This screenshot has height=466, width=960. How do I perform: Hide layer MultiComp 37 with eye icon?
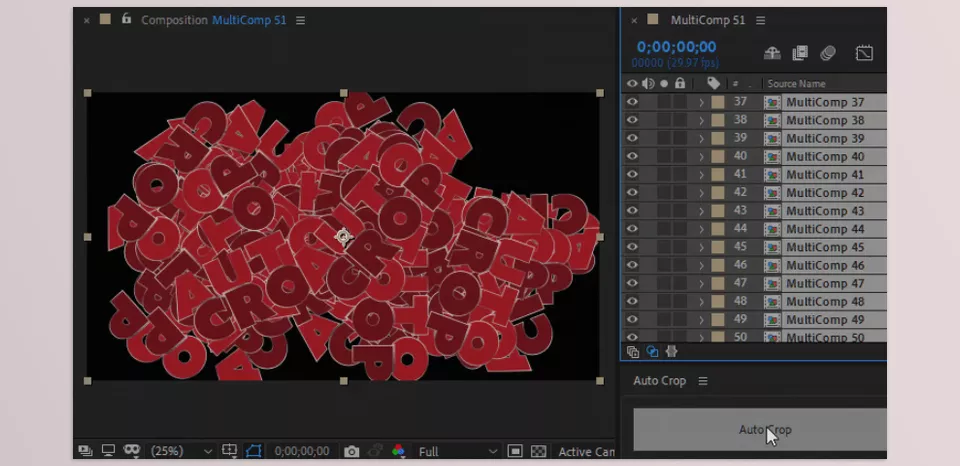tap(632, 102)
